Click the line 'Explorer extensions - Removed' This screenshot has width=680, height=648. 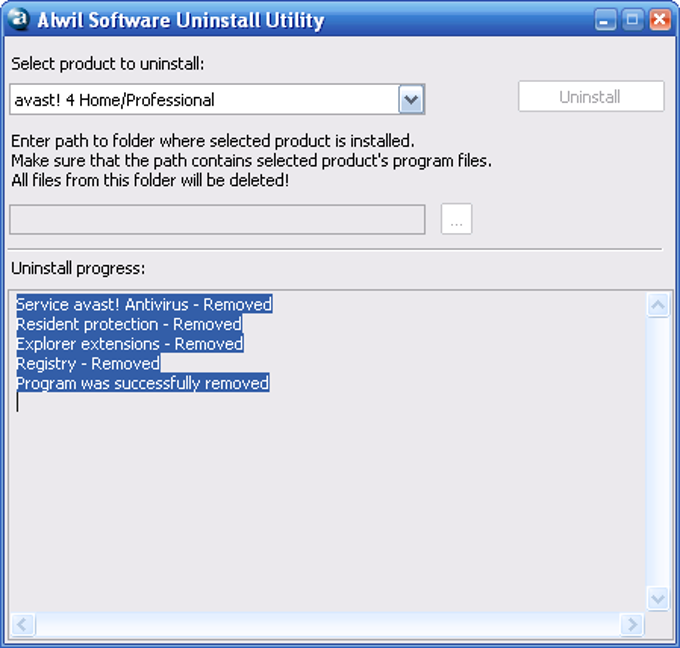[130, 344]
